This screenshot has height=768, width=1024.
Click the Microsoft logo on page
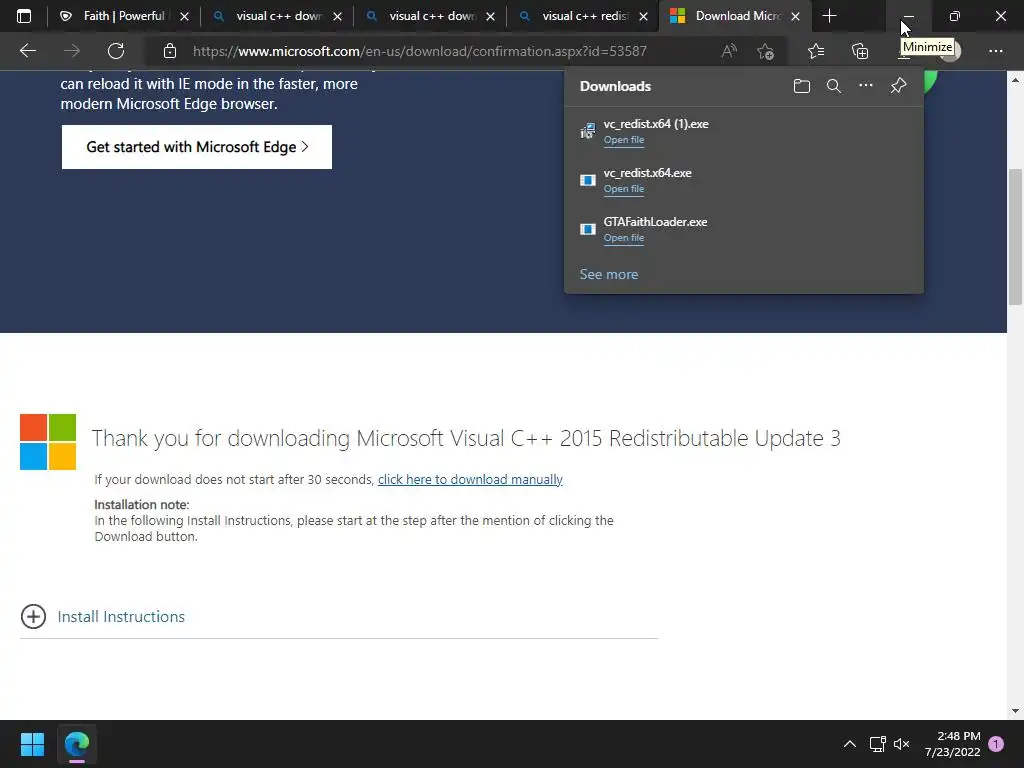click(48, 442)
